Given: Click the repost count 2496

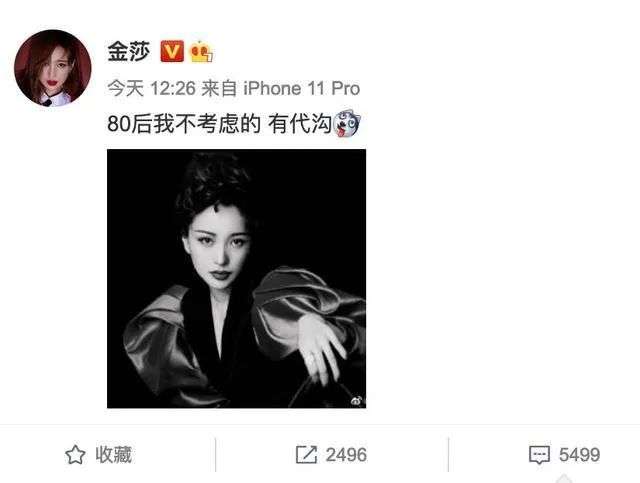Looking at the screenshot, I should tap(346, 455).
